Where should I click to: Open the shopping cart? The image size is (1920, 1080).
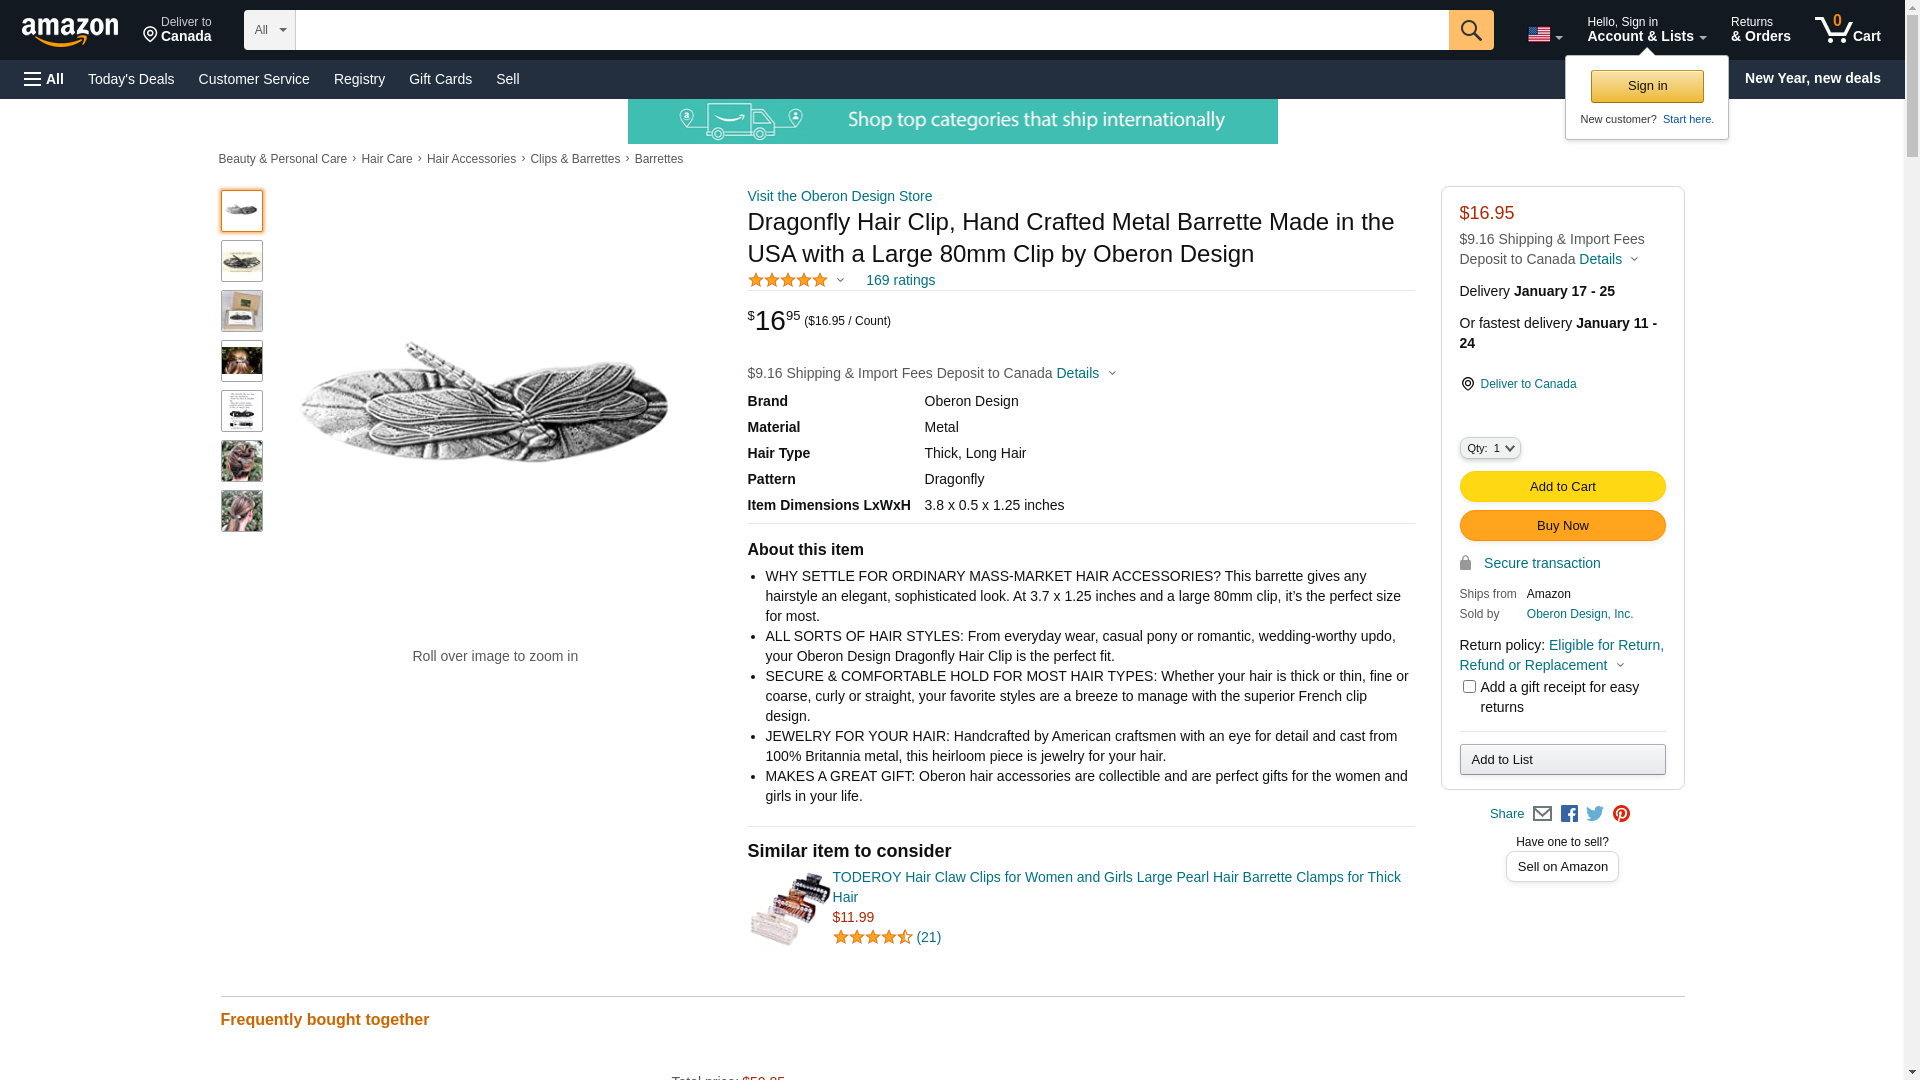[x=1847, y=30]
